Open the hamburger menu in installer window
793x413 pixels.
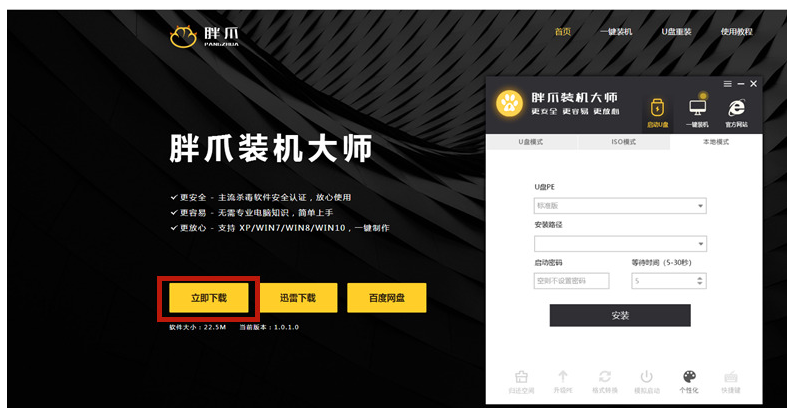click(x=727, y=84)
